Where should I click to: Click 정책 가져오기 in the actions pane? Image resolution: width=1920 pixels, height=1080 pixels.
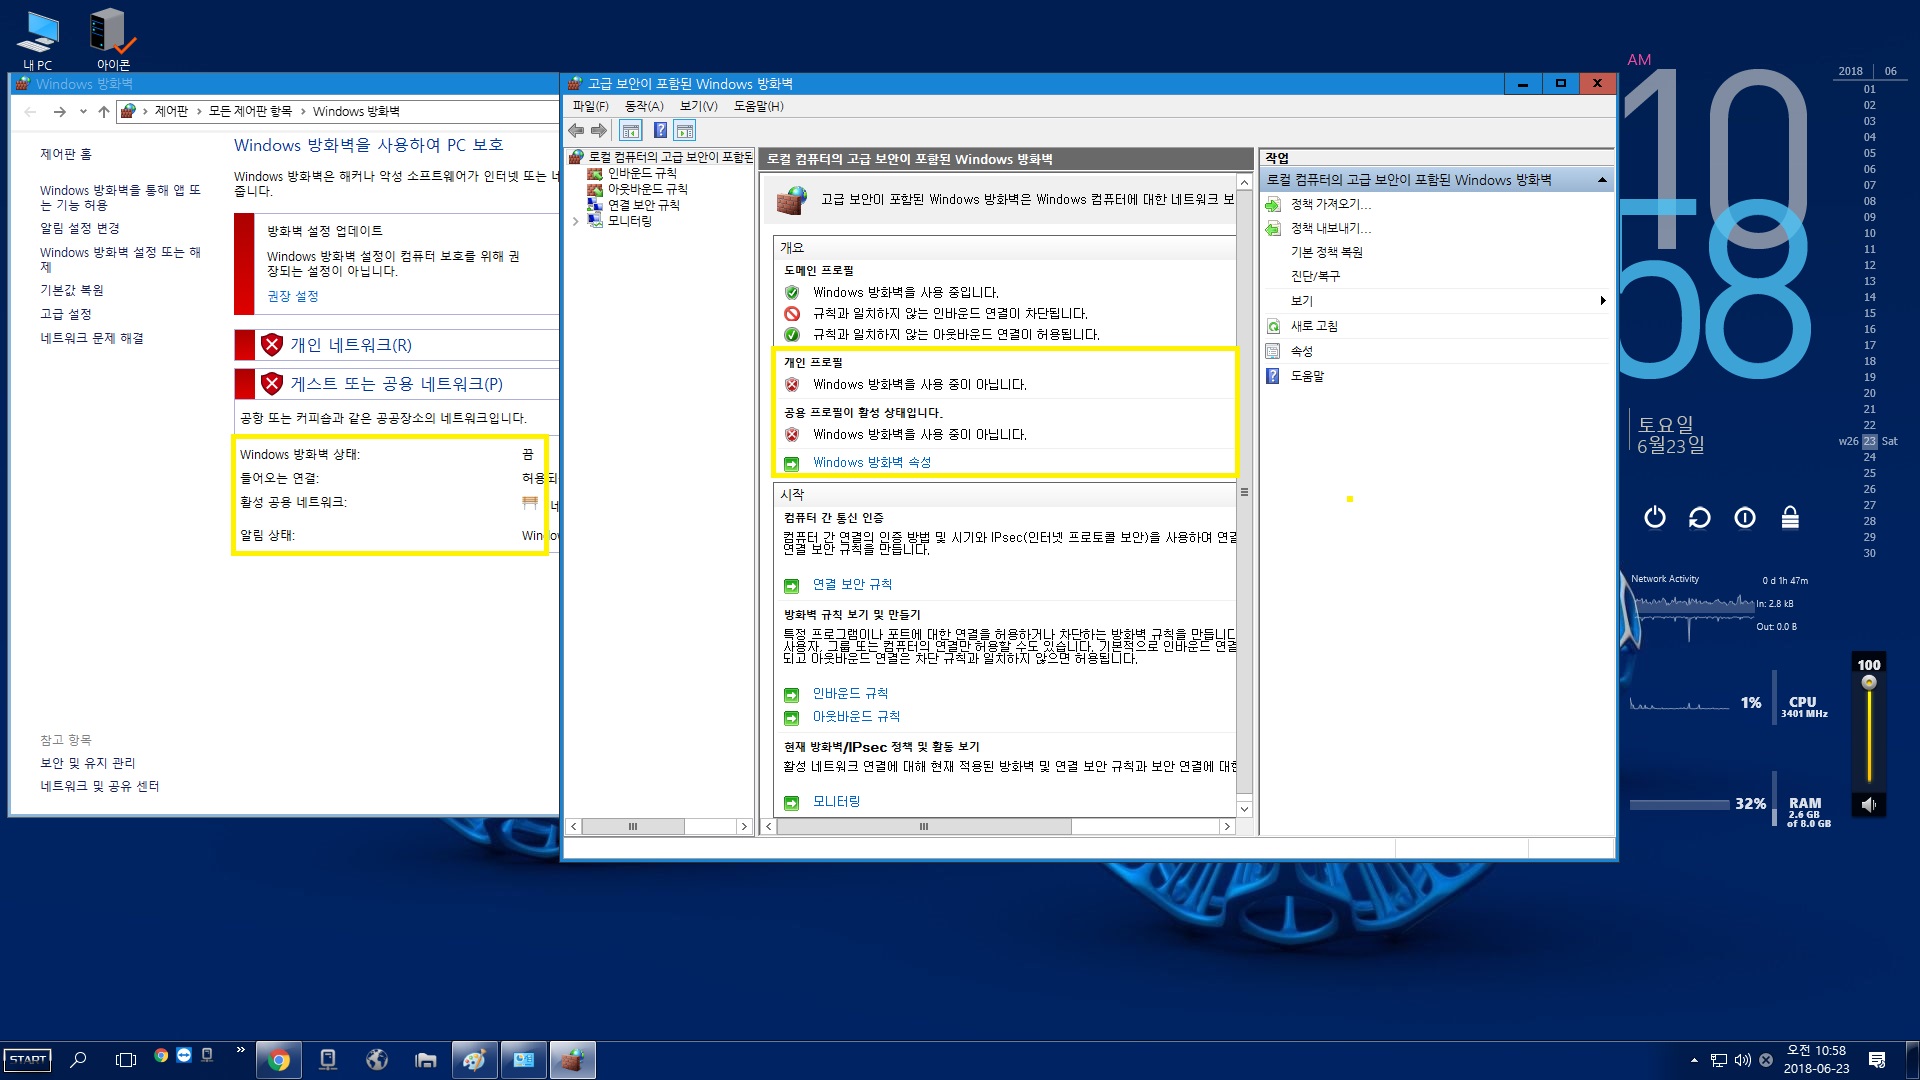(1330, 204)
